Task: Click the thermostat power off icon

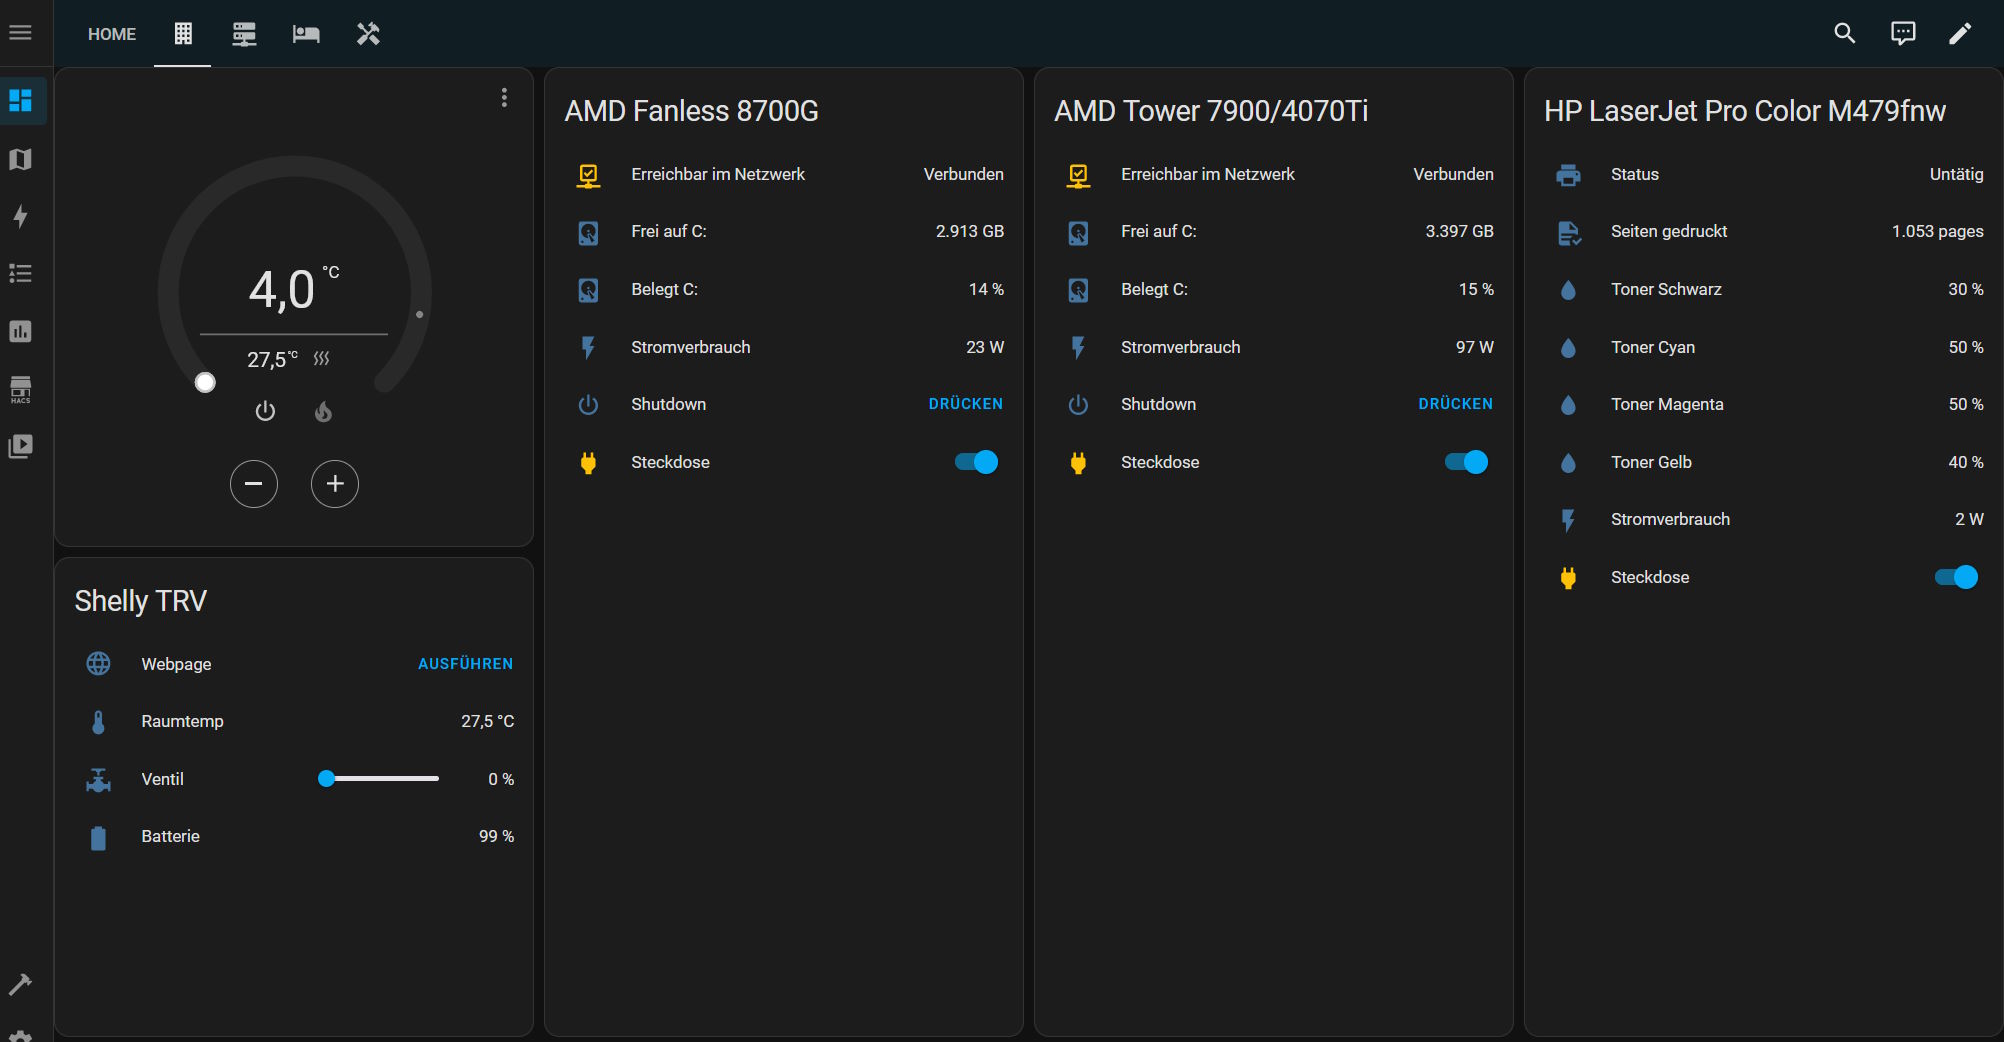Action: [265, 412]
